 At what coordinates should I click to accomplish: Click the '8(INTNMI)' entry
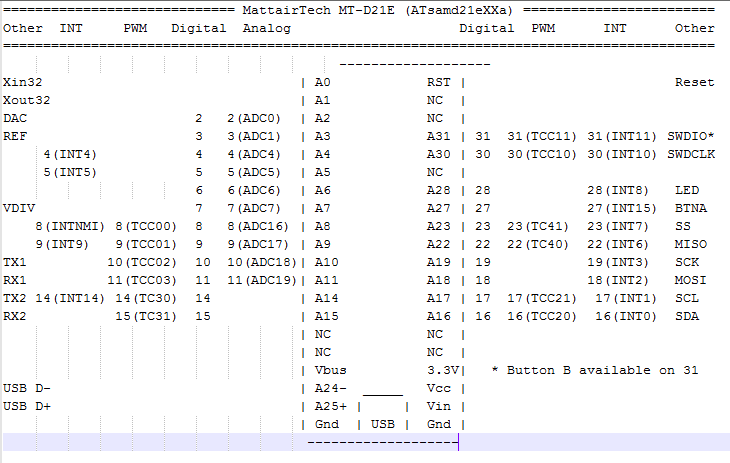pyautogui.click(x=70, y=226)
